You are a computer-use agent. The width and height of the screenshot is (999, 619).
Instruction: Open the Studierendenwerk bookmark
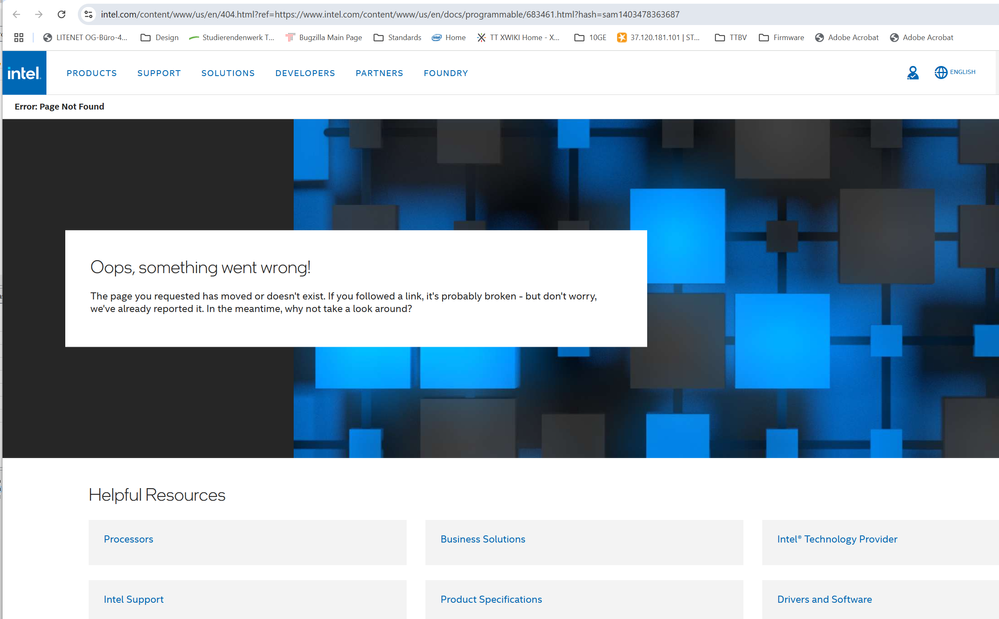tap(231, 38)
